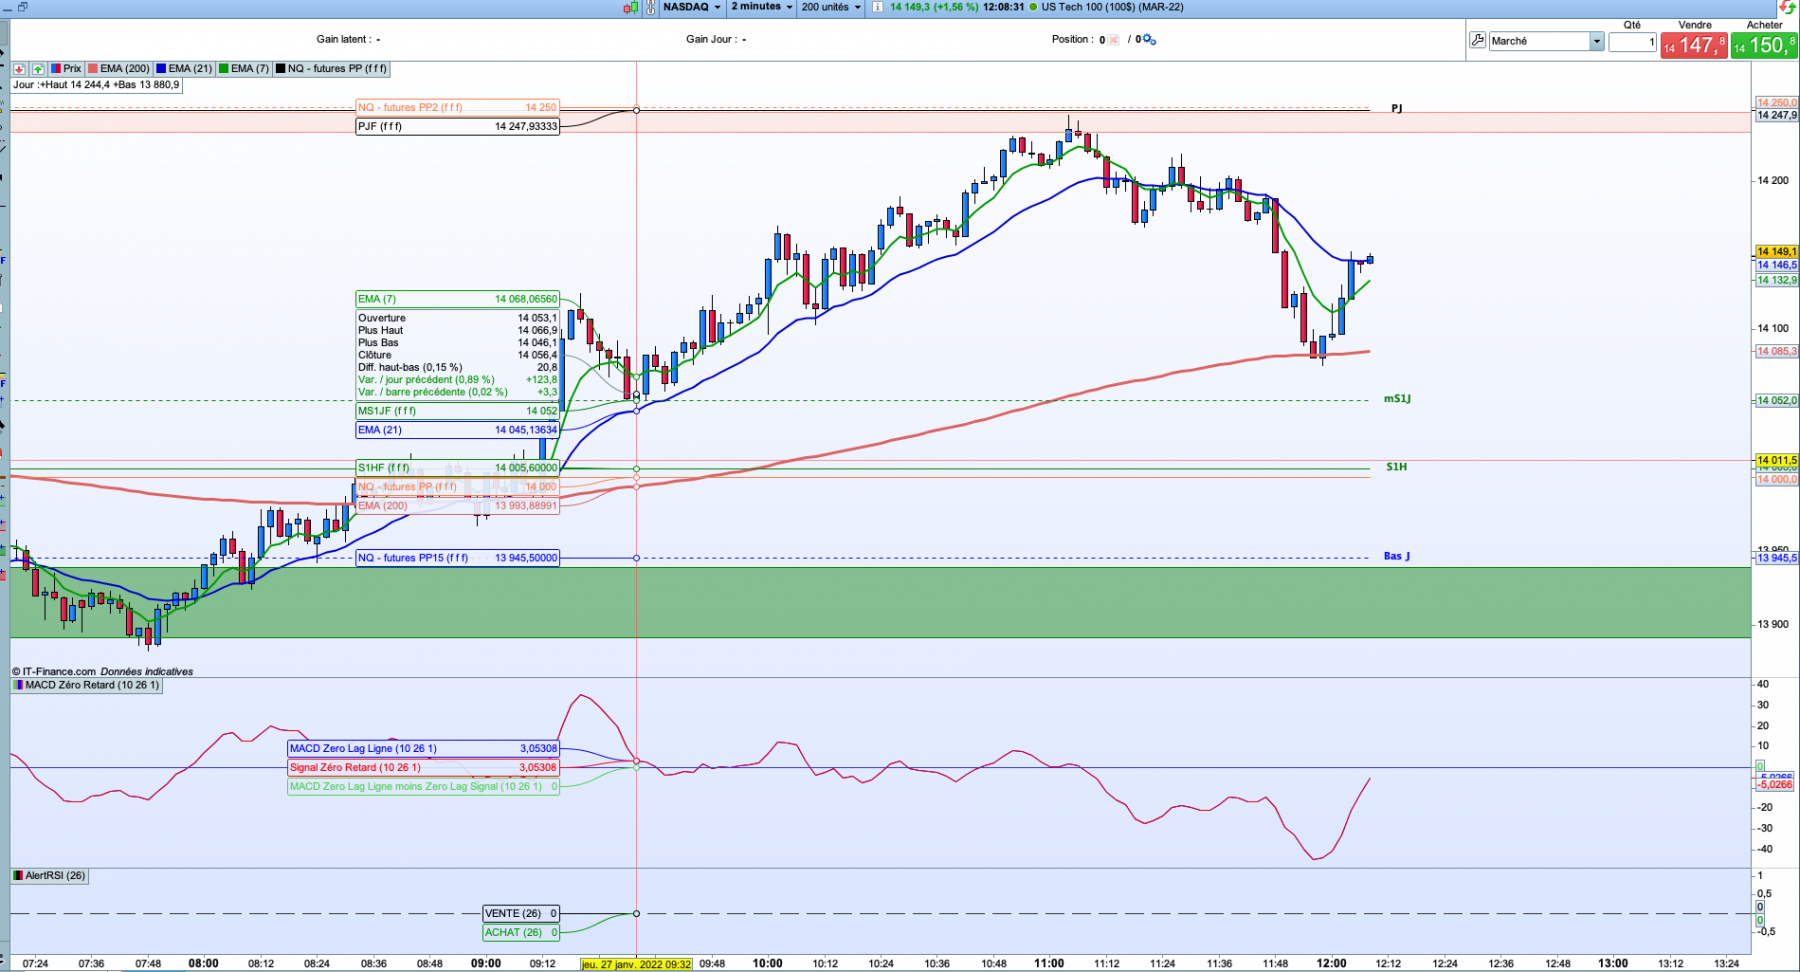The width and height of the screenshot is (1800, 972).
Task: Click the 09:32 date cursor marker on time axis
Action: 637,964
